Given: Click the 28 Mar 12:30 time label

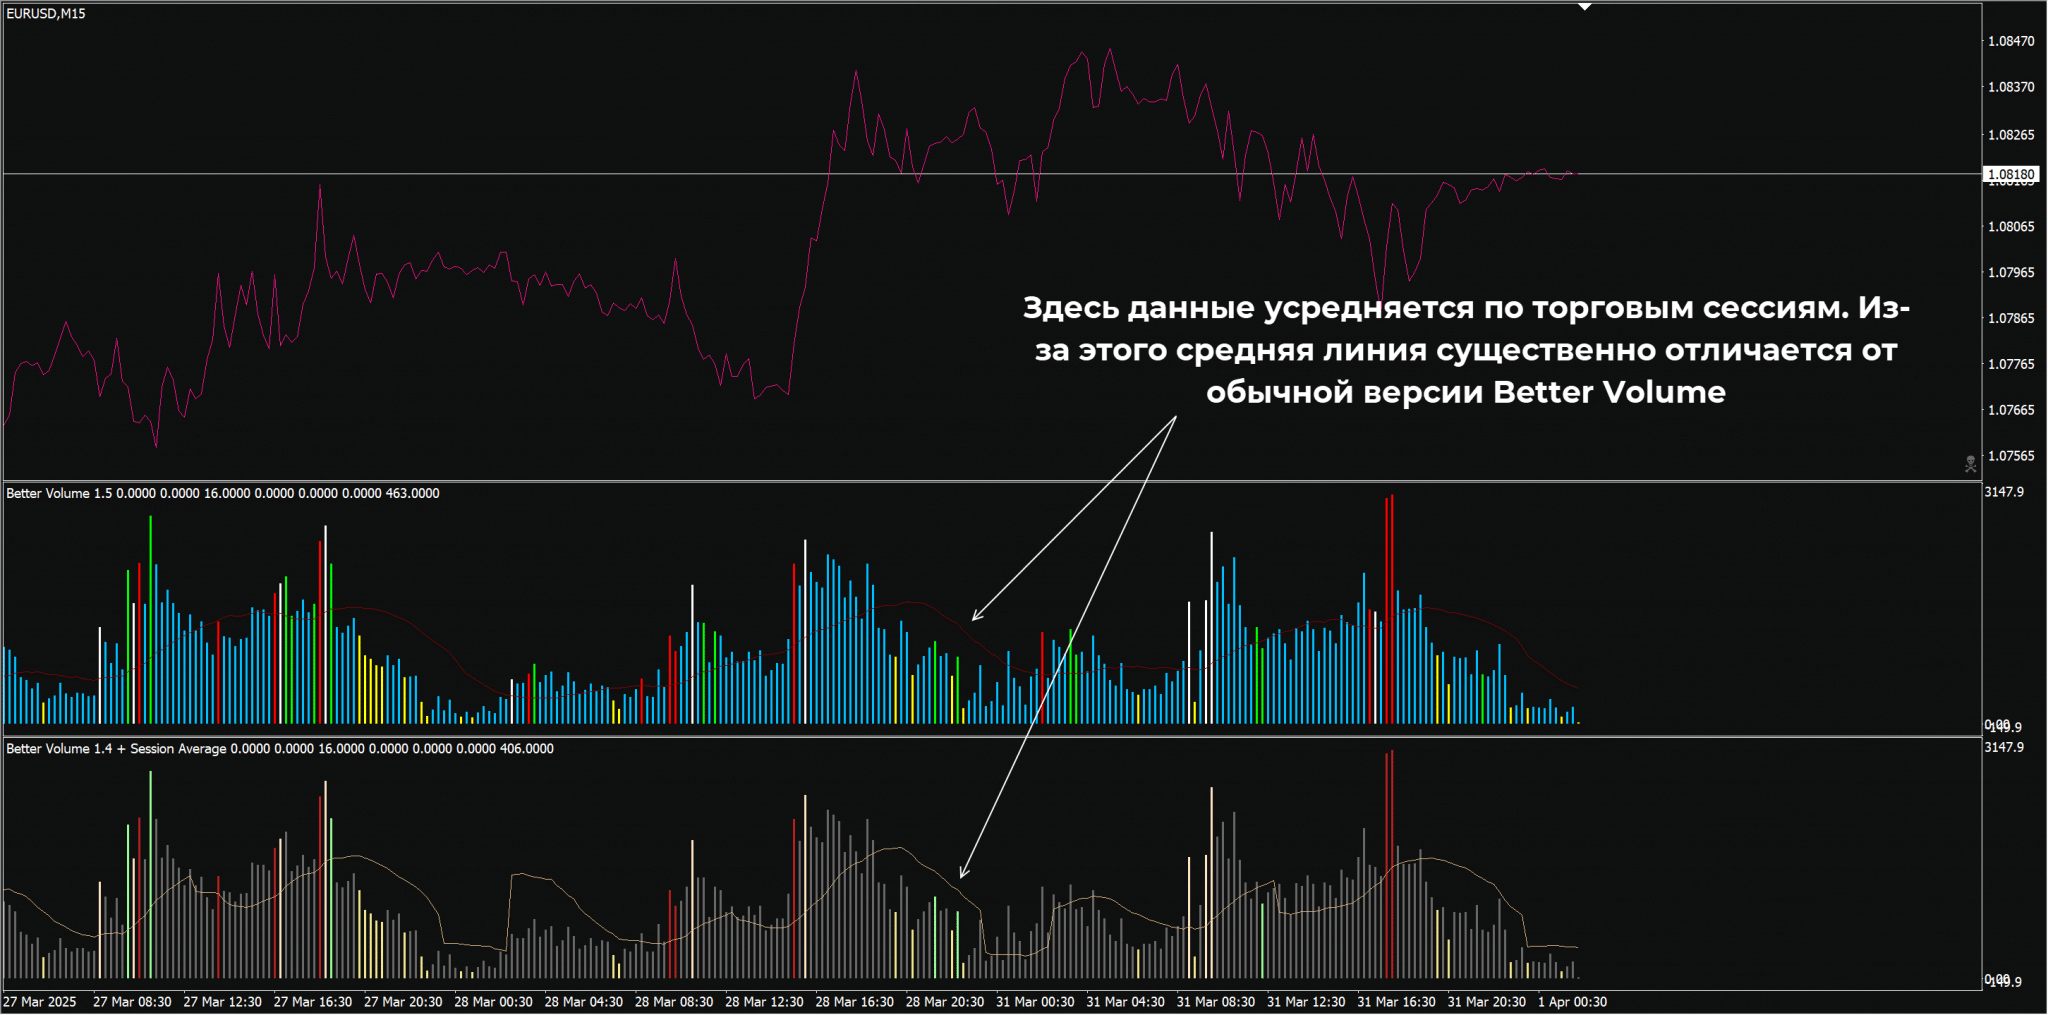Looking at the screenshot, I should pyautogui.click(x=764, y=1002).
